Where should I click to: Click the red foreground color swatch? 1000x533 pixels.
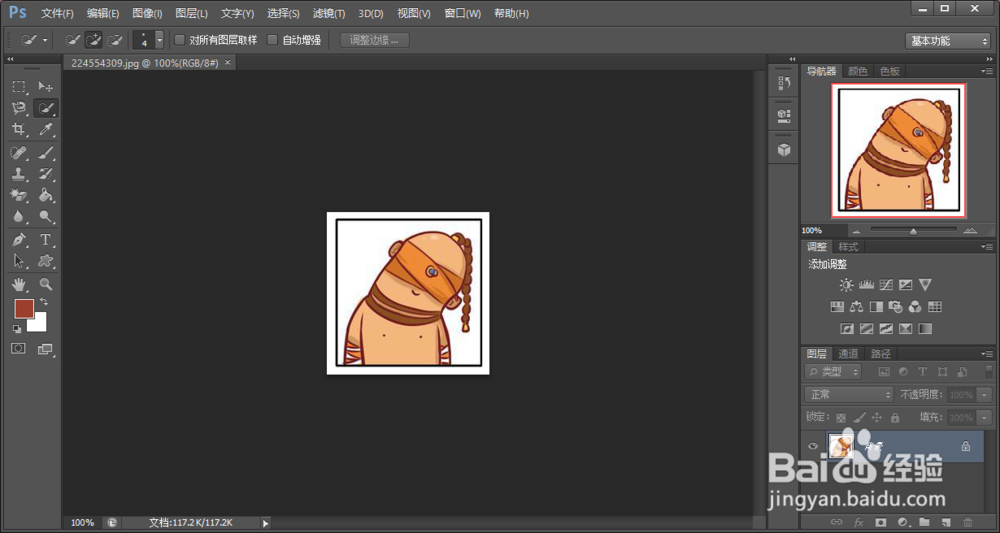[24, 309]
